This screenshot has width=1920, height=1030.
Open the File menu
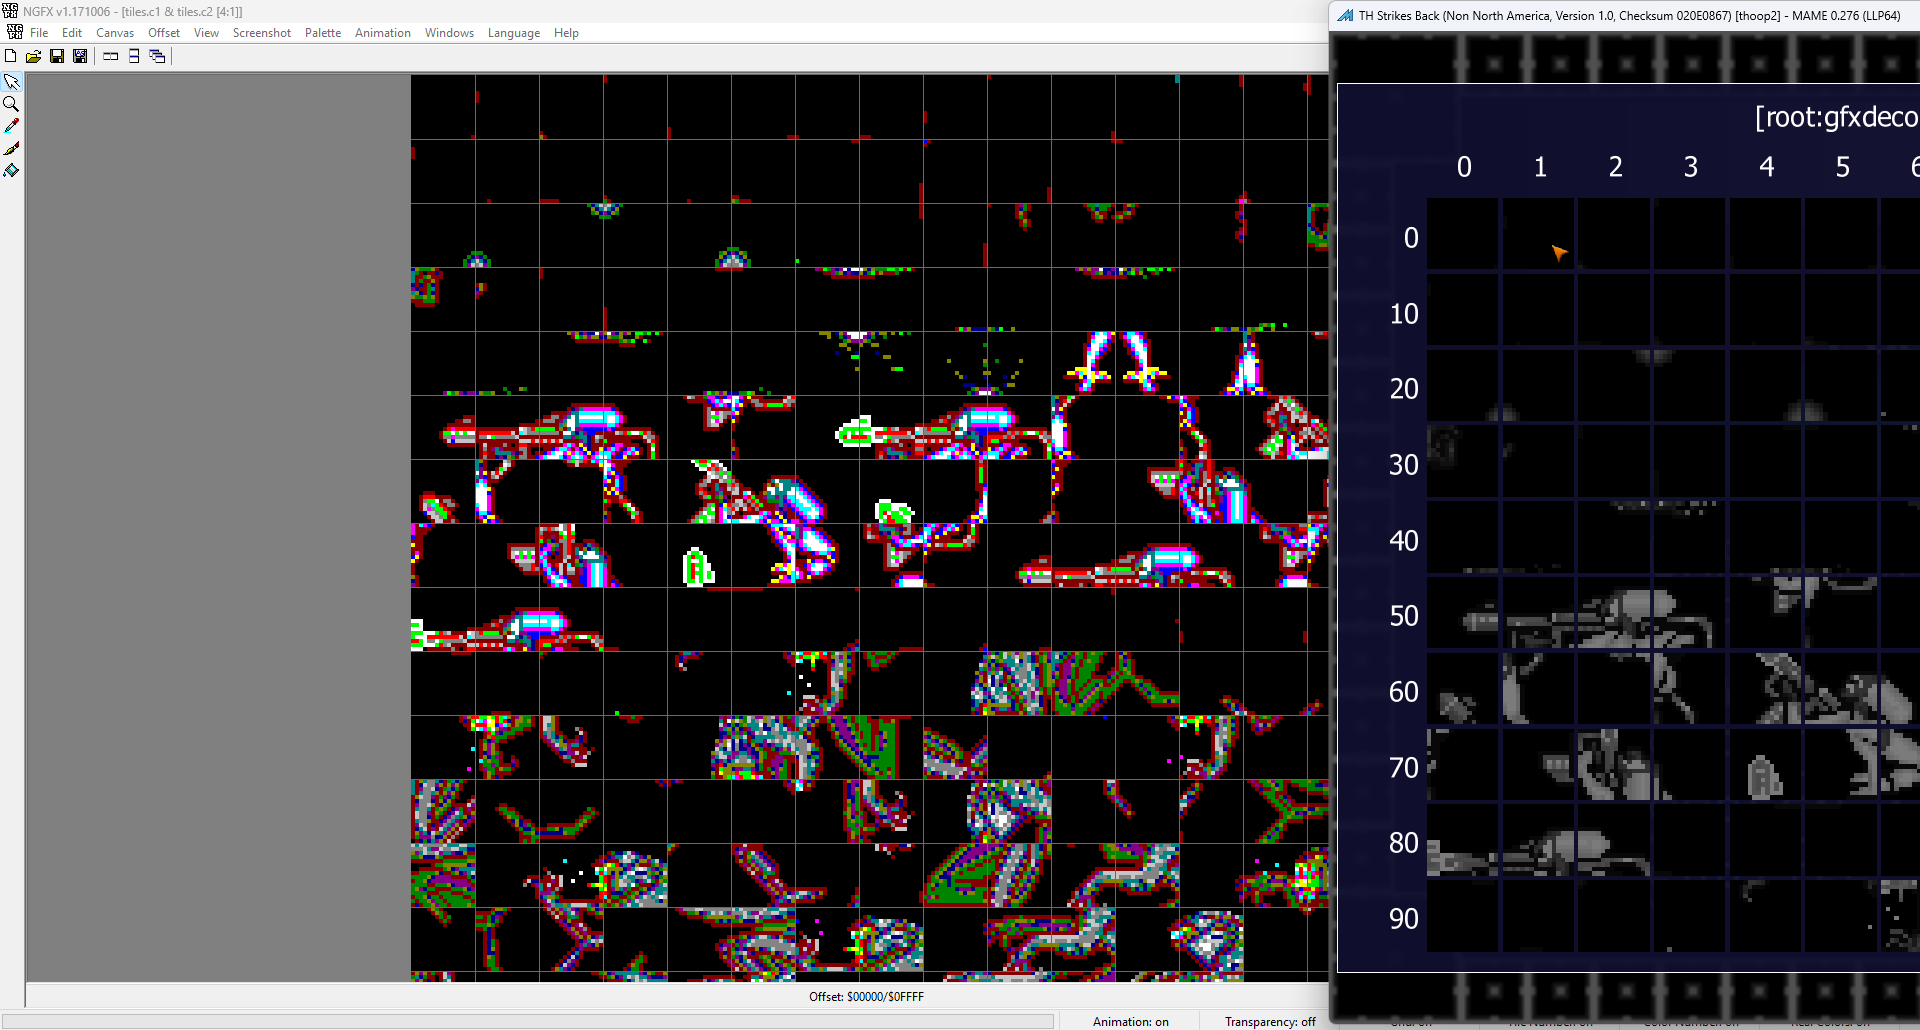click(39, 33)
